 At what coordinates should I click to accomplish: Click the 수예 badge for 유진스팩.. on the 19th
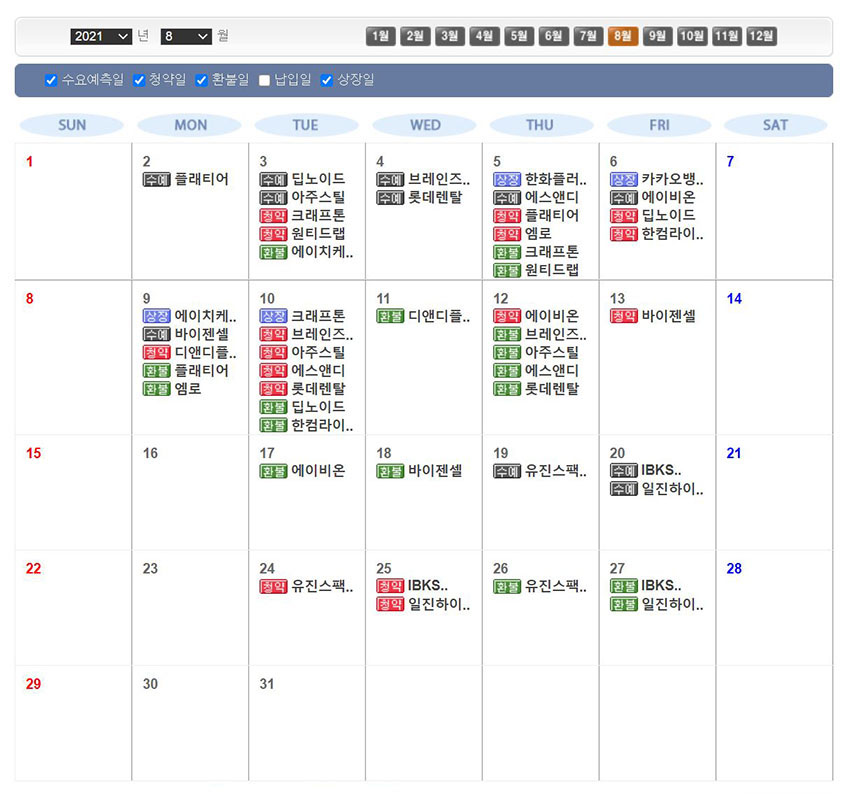pyautogui.click(x=507, y=471)
